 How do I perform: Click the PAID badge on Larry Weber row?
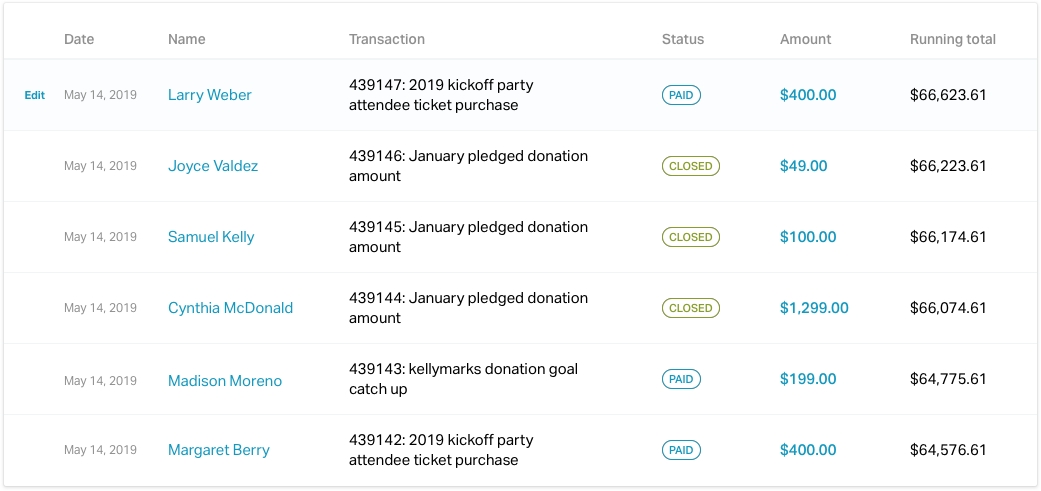pos(681,95)
